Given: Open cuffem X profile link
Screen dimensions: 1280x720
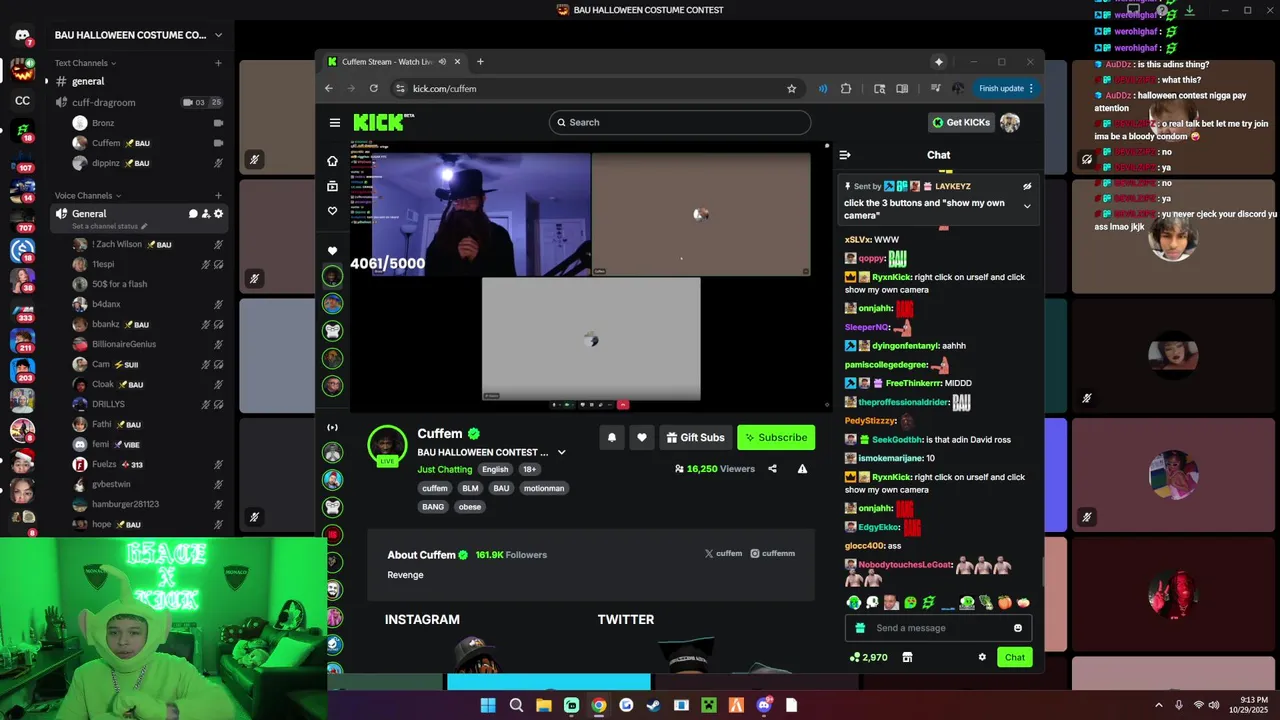Looking at the screenshot, I should point(723,553).
